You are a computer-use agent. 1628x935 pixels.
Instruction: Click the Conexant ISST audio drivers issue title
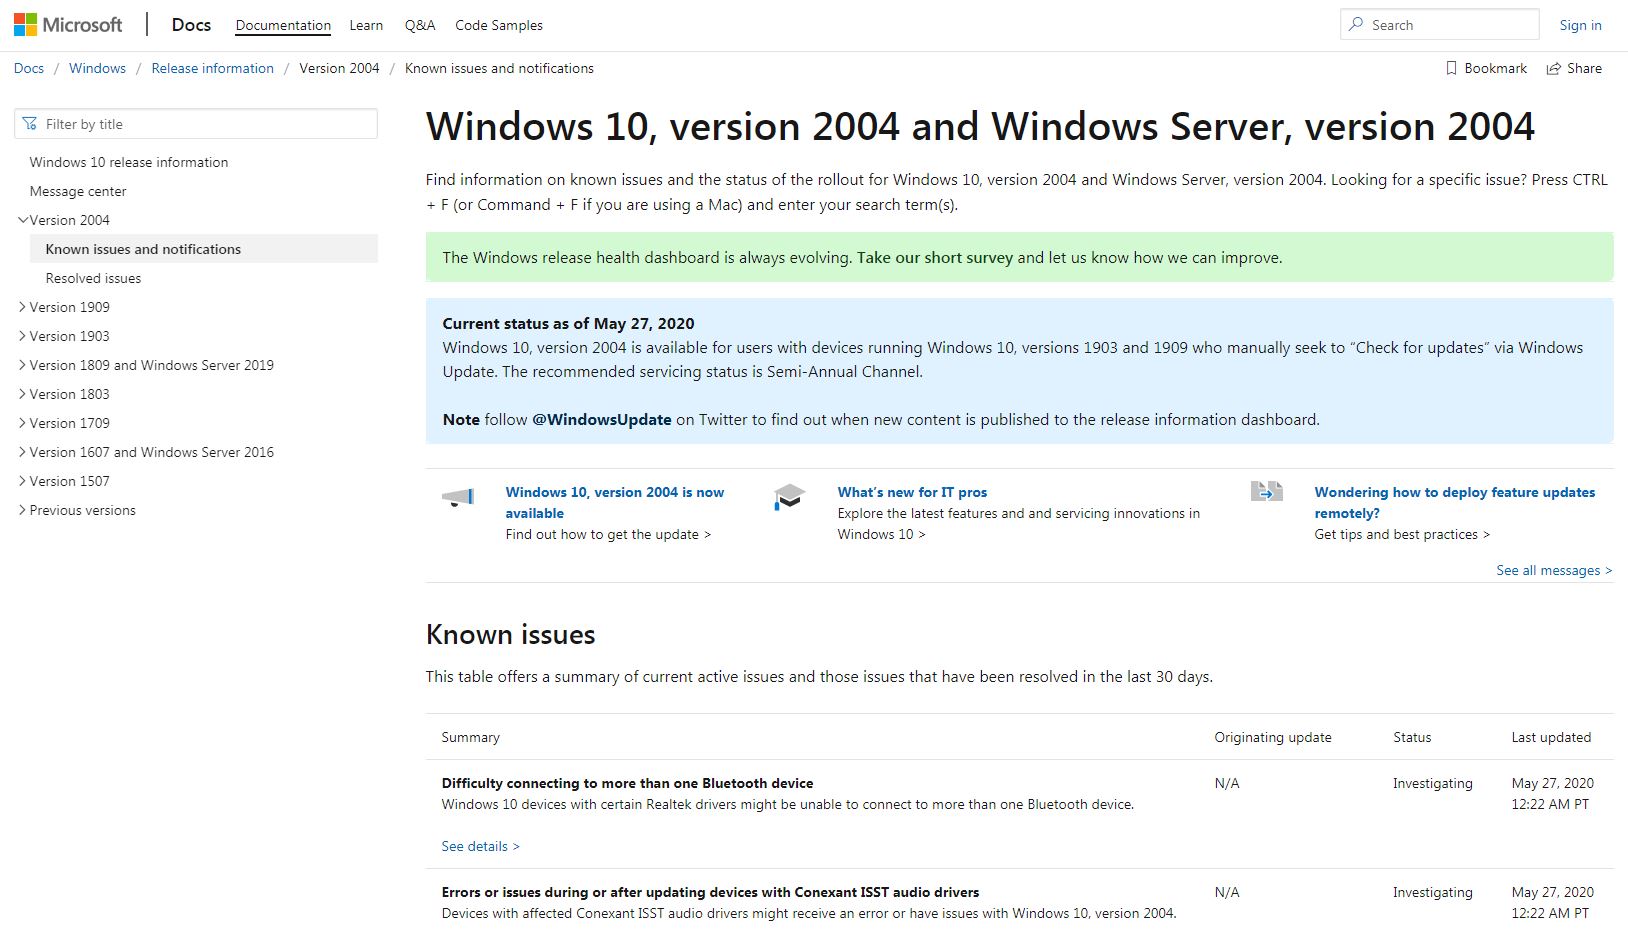(x=710, y=892)
